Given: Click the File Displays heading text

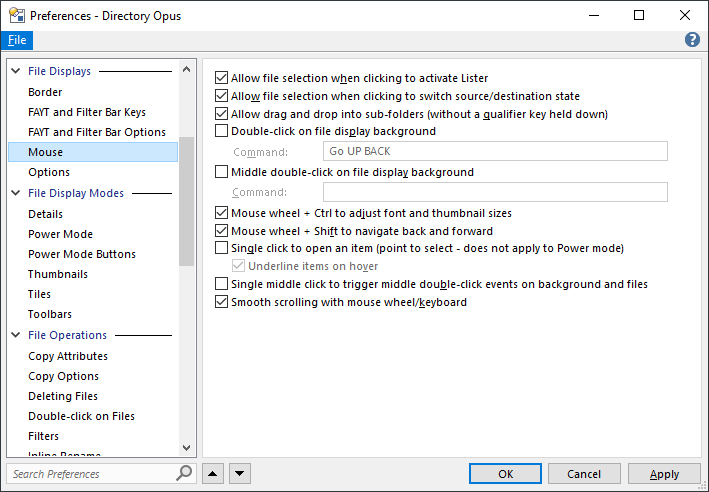Looking at the screenshot, I should tap(59, 71).
